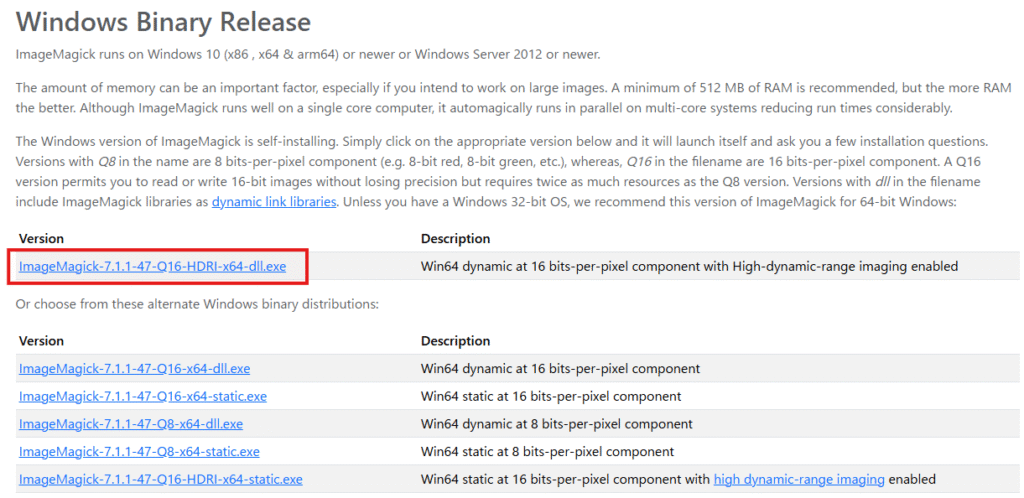Image resolution: width=1024 pixels, height=498 pixels.
Task: Open the dynamic link libraries link
Action: (x=274, y=202)
